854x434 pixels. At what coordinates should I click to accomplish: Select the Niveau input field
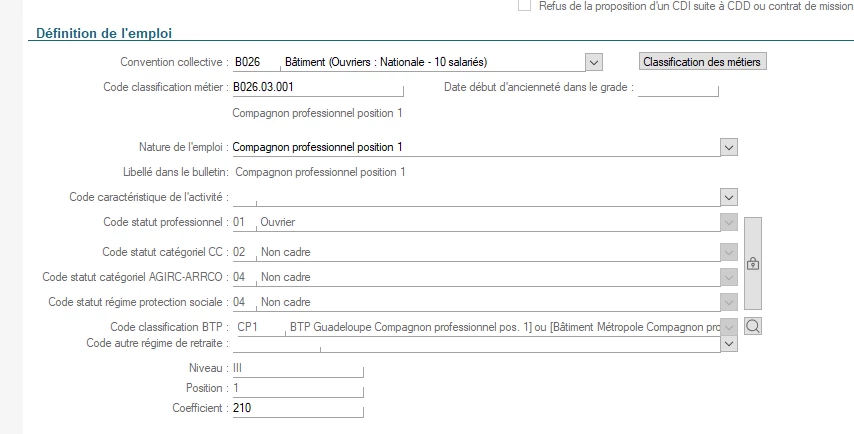point(298,369)
